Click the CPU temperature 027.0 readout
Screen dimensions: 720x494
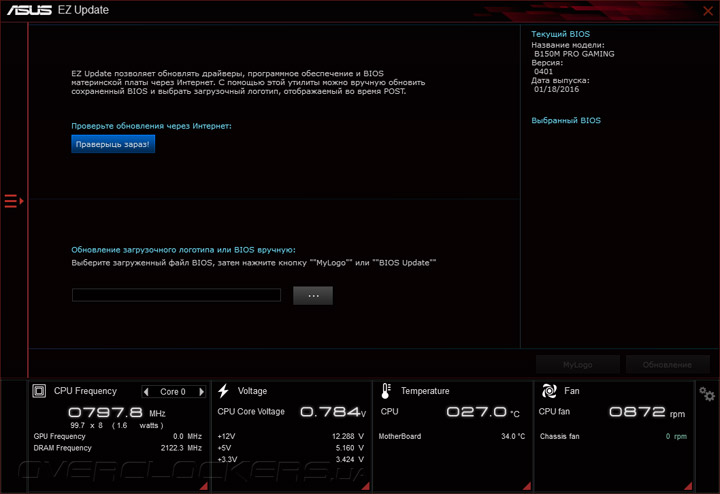tap(483, 412)
